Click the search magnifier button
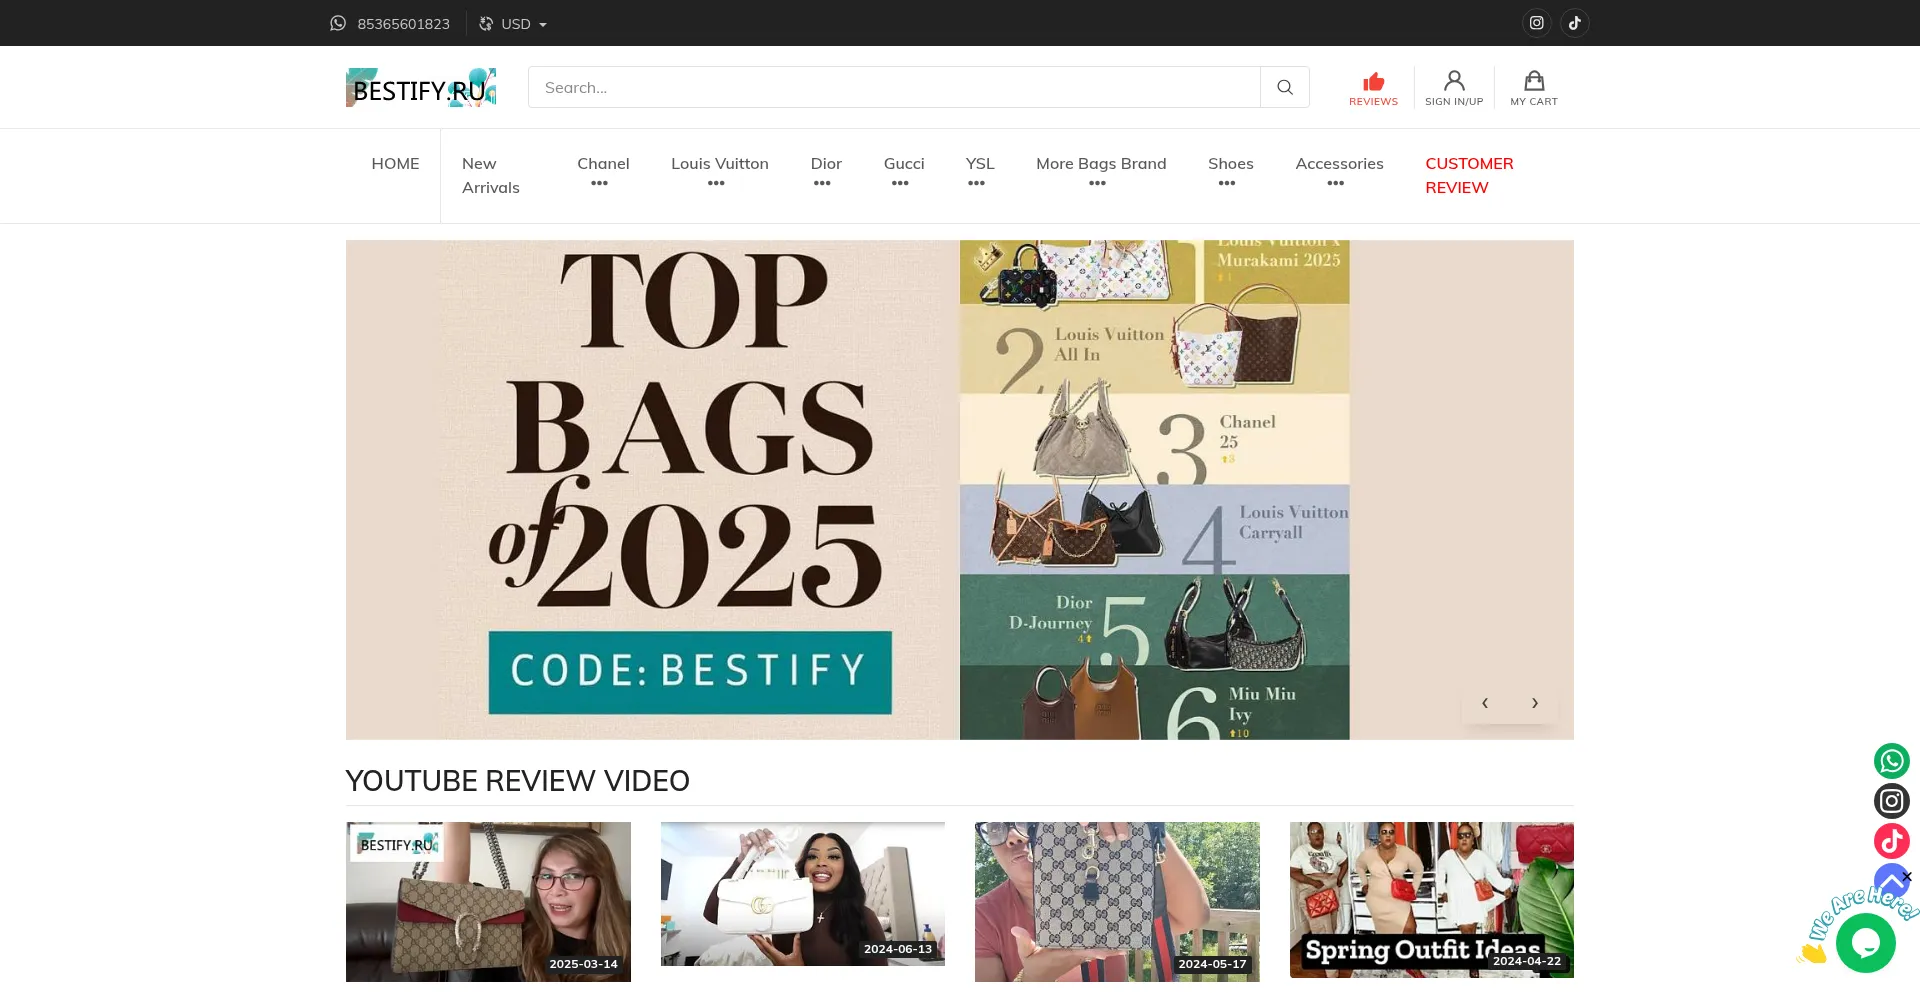 pos(1285,87)
